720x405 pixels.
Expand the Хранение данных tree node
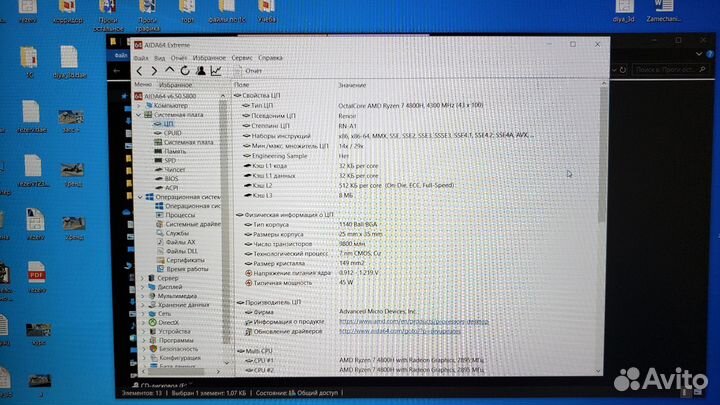143,305
